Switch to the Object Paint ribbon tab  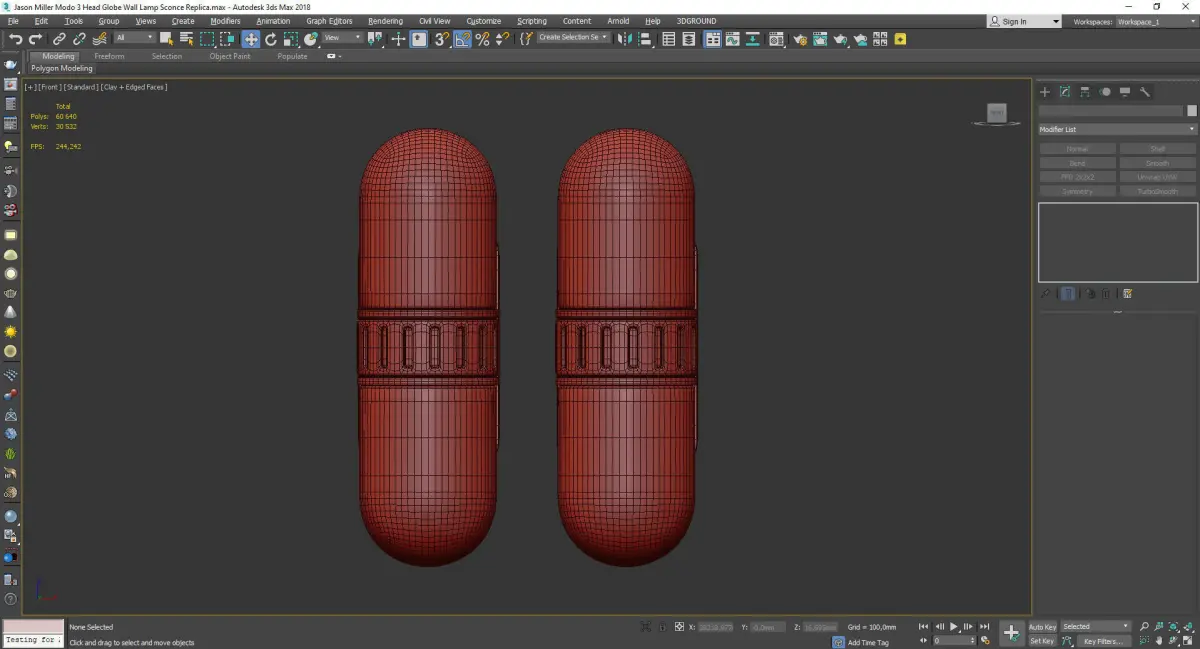pyautogui.click(x=230, y=57)
